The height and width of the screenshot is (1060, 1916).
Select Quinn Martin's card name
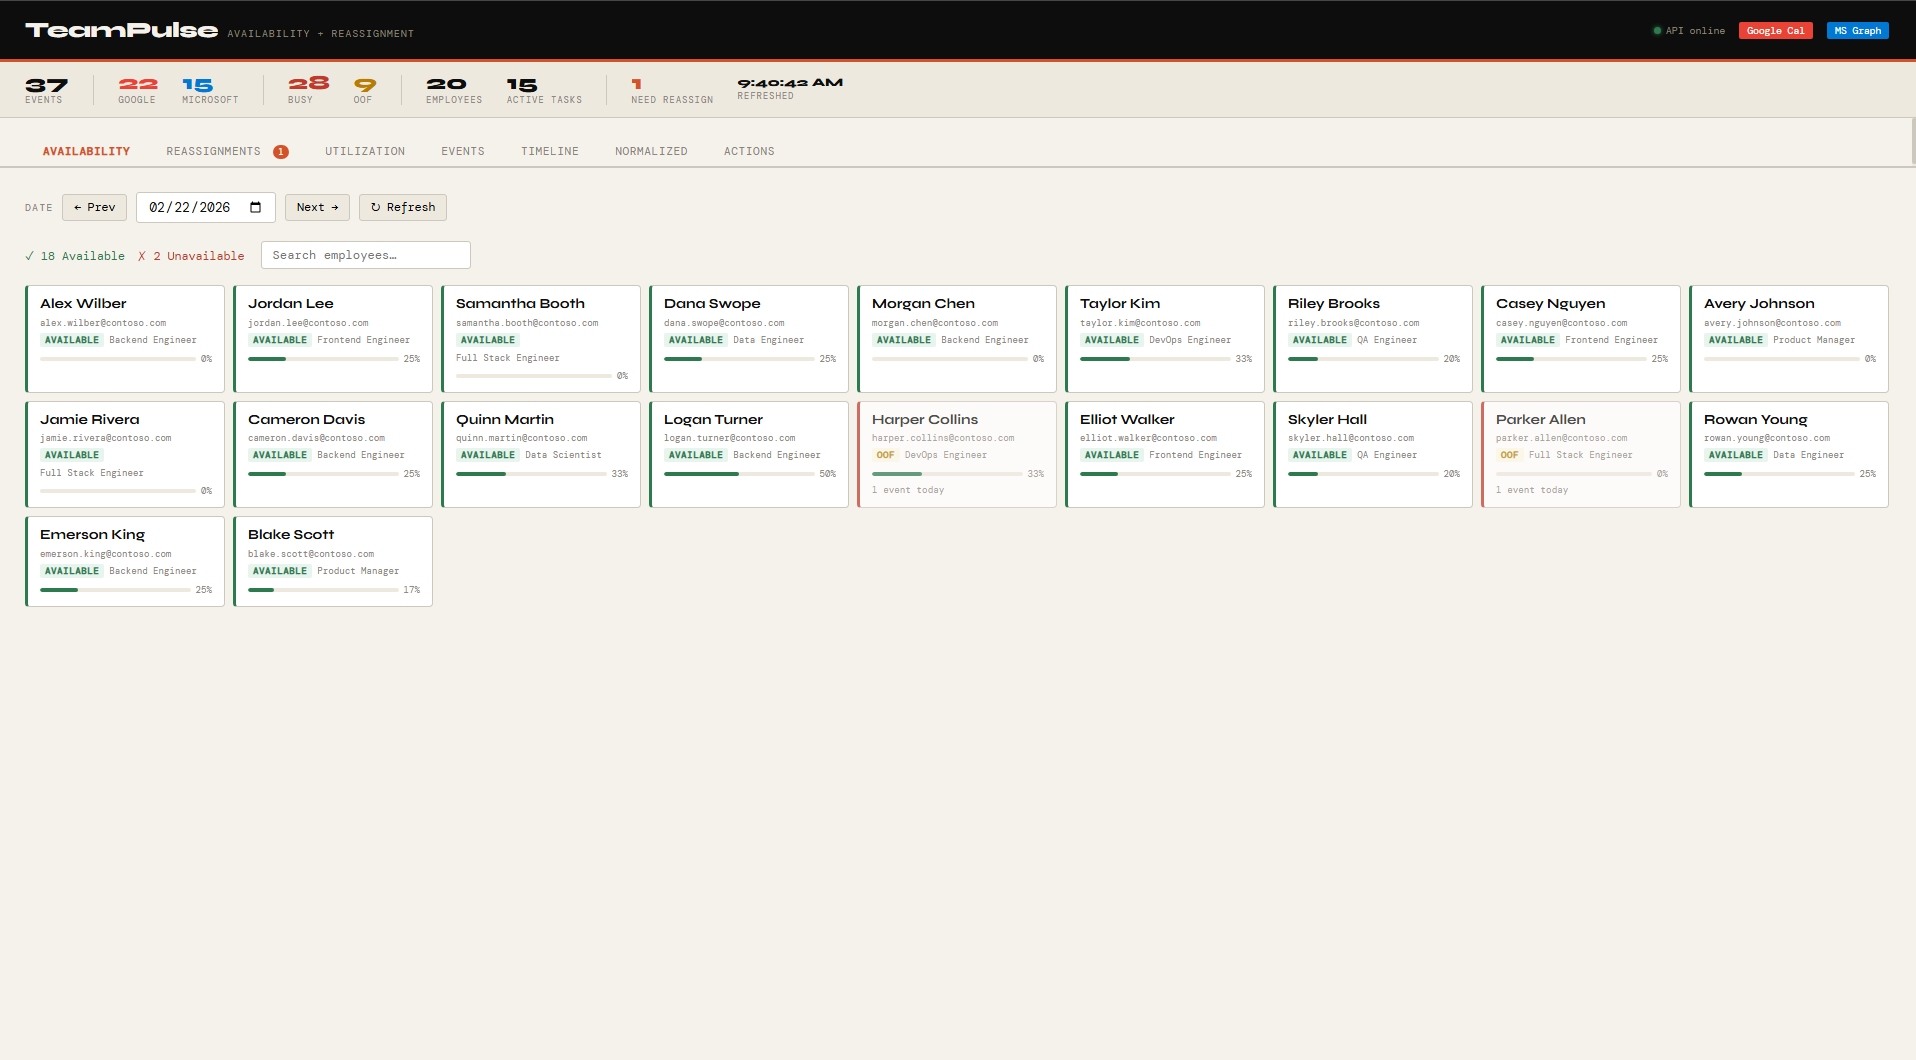pyautogui.click(x=505, y=419)
